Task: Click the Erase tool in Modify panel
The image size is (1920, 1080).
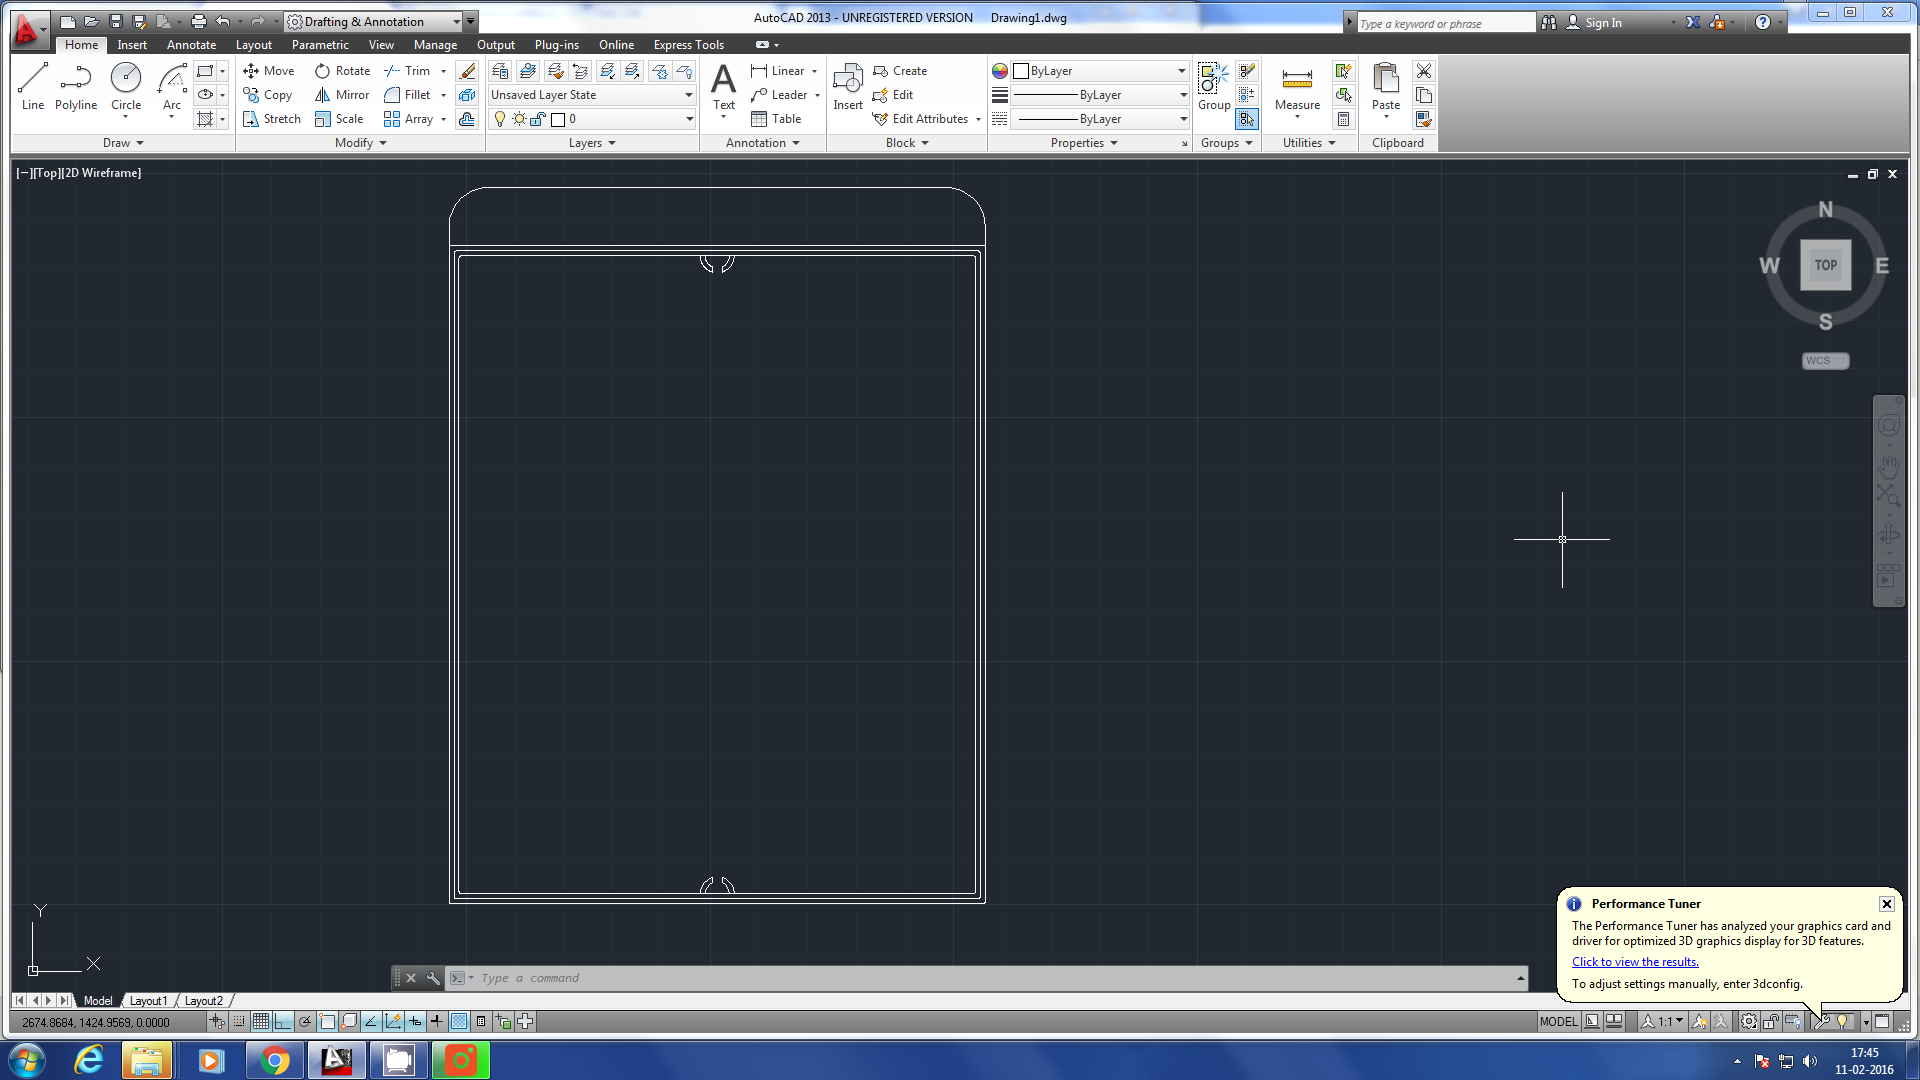Action: 467,71
